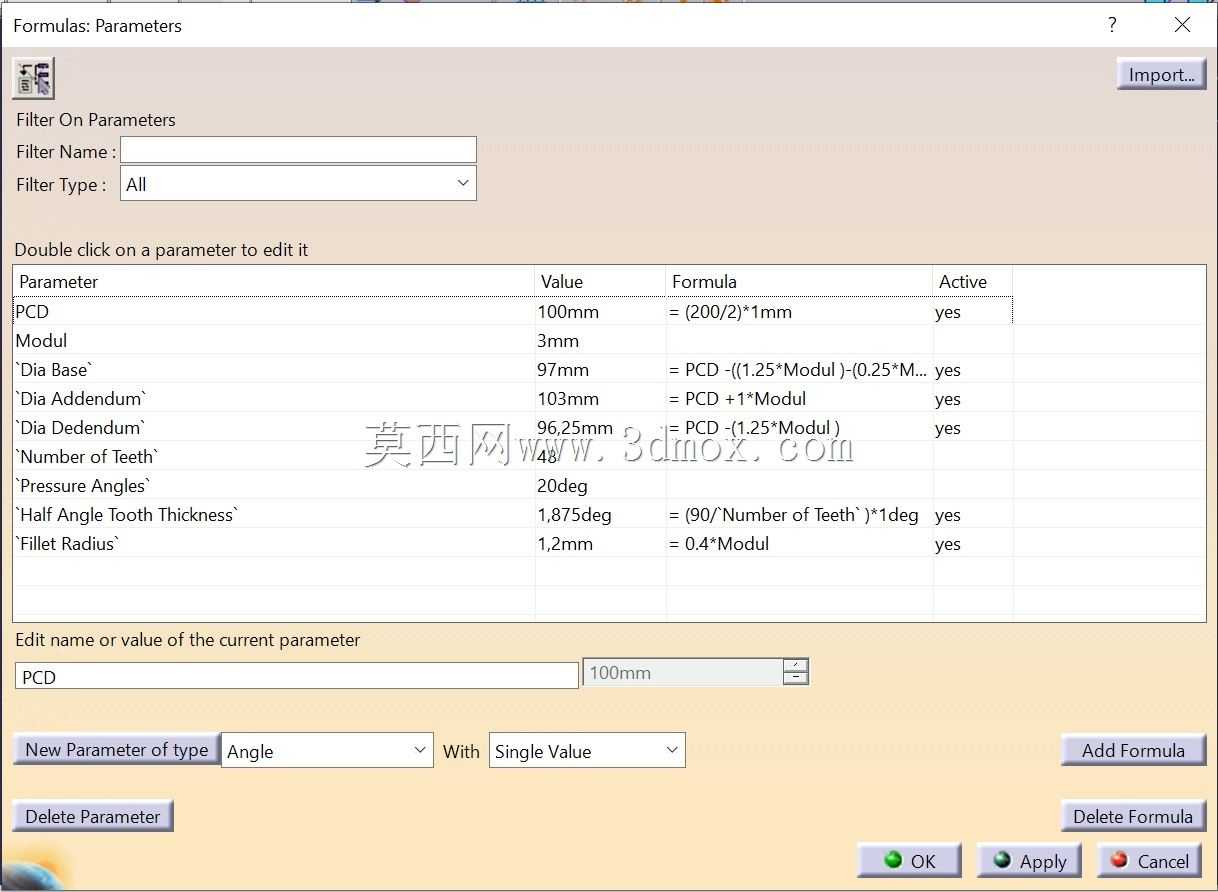Select the `Dia Addendum` parameter
Viewport: 1218px width, 892px height.
click(x=80, y=398)
